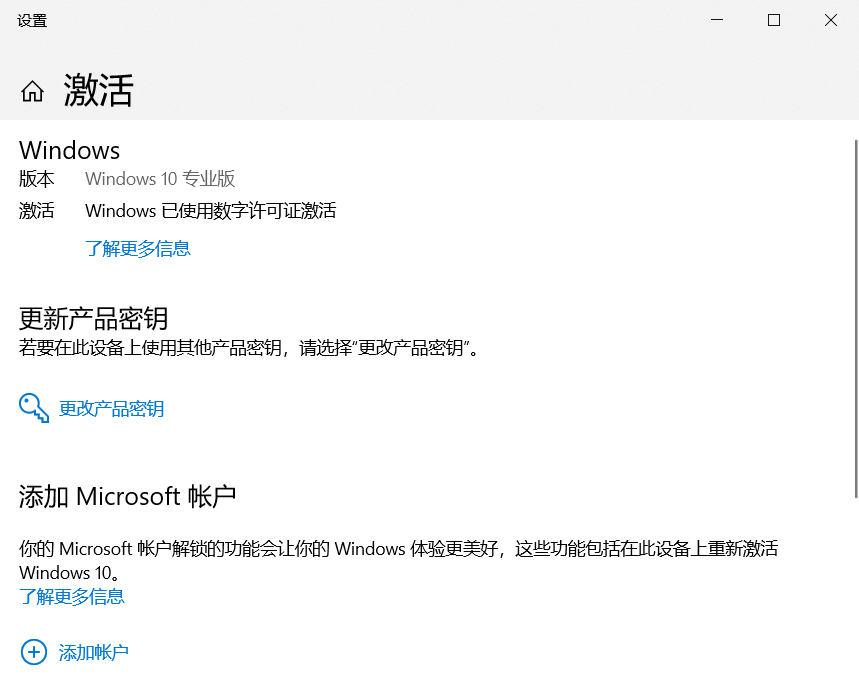The height and width of the screenshot is (690, 859).
Task: Click the Windows section heading
Action: [x=70, y=150]
